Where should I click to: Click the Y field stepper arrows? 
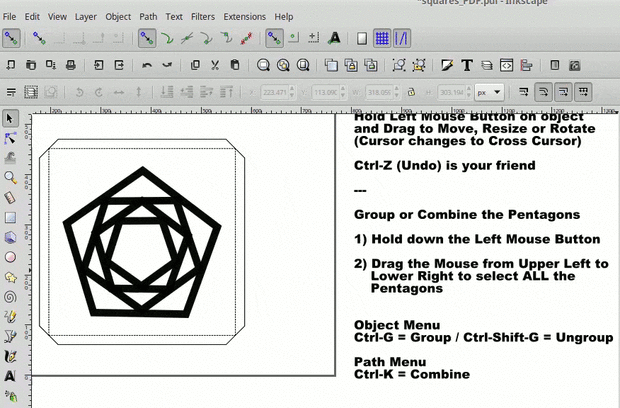343,93
